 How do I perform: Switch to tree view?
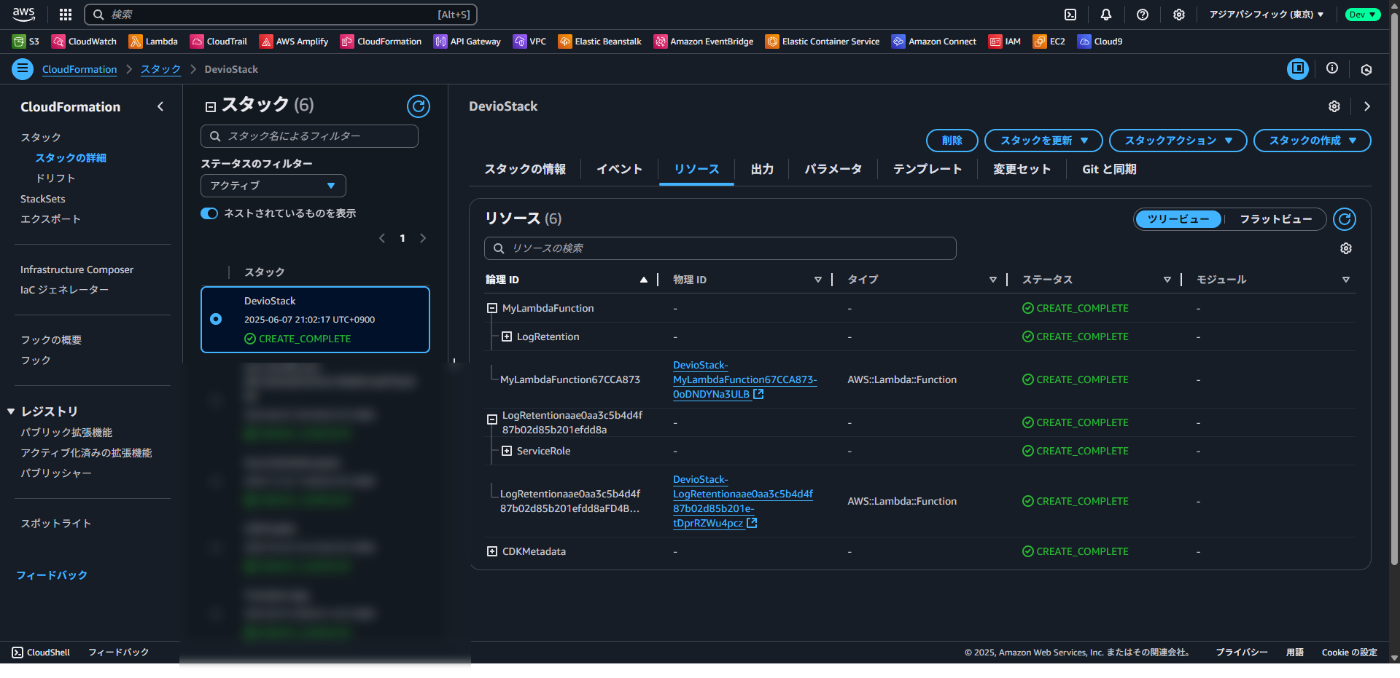(x=1178, y=219)
